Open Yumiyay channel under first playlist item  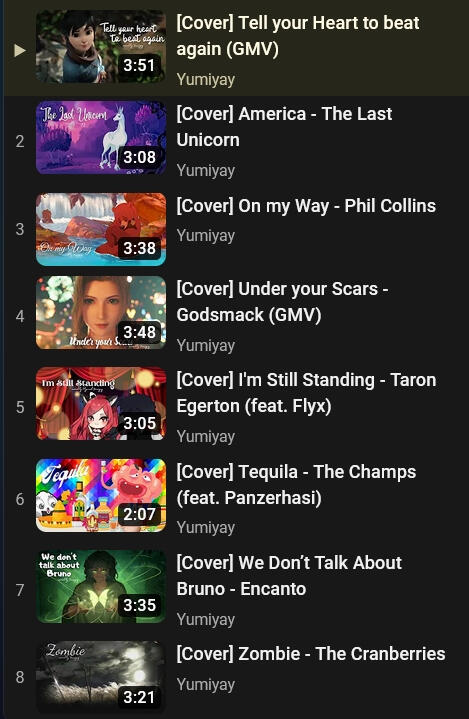(x=206, y=79)
